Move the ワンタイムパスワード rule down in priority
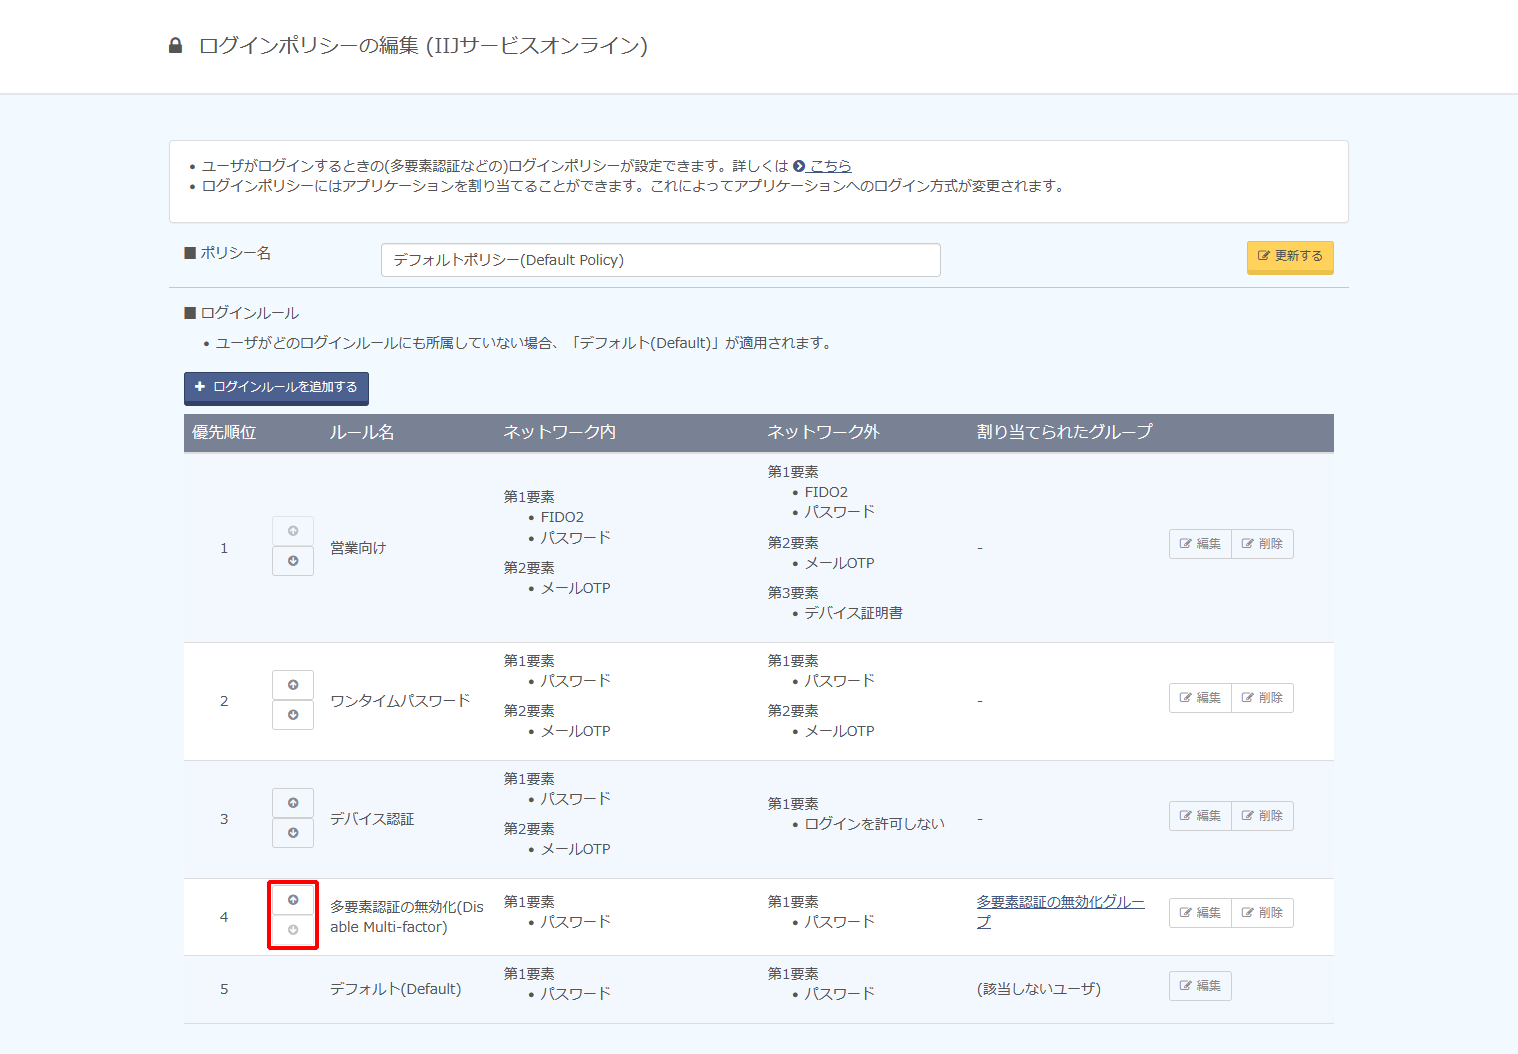This screenshot has width=1518, height=1054. coord(293,715)
